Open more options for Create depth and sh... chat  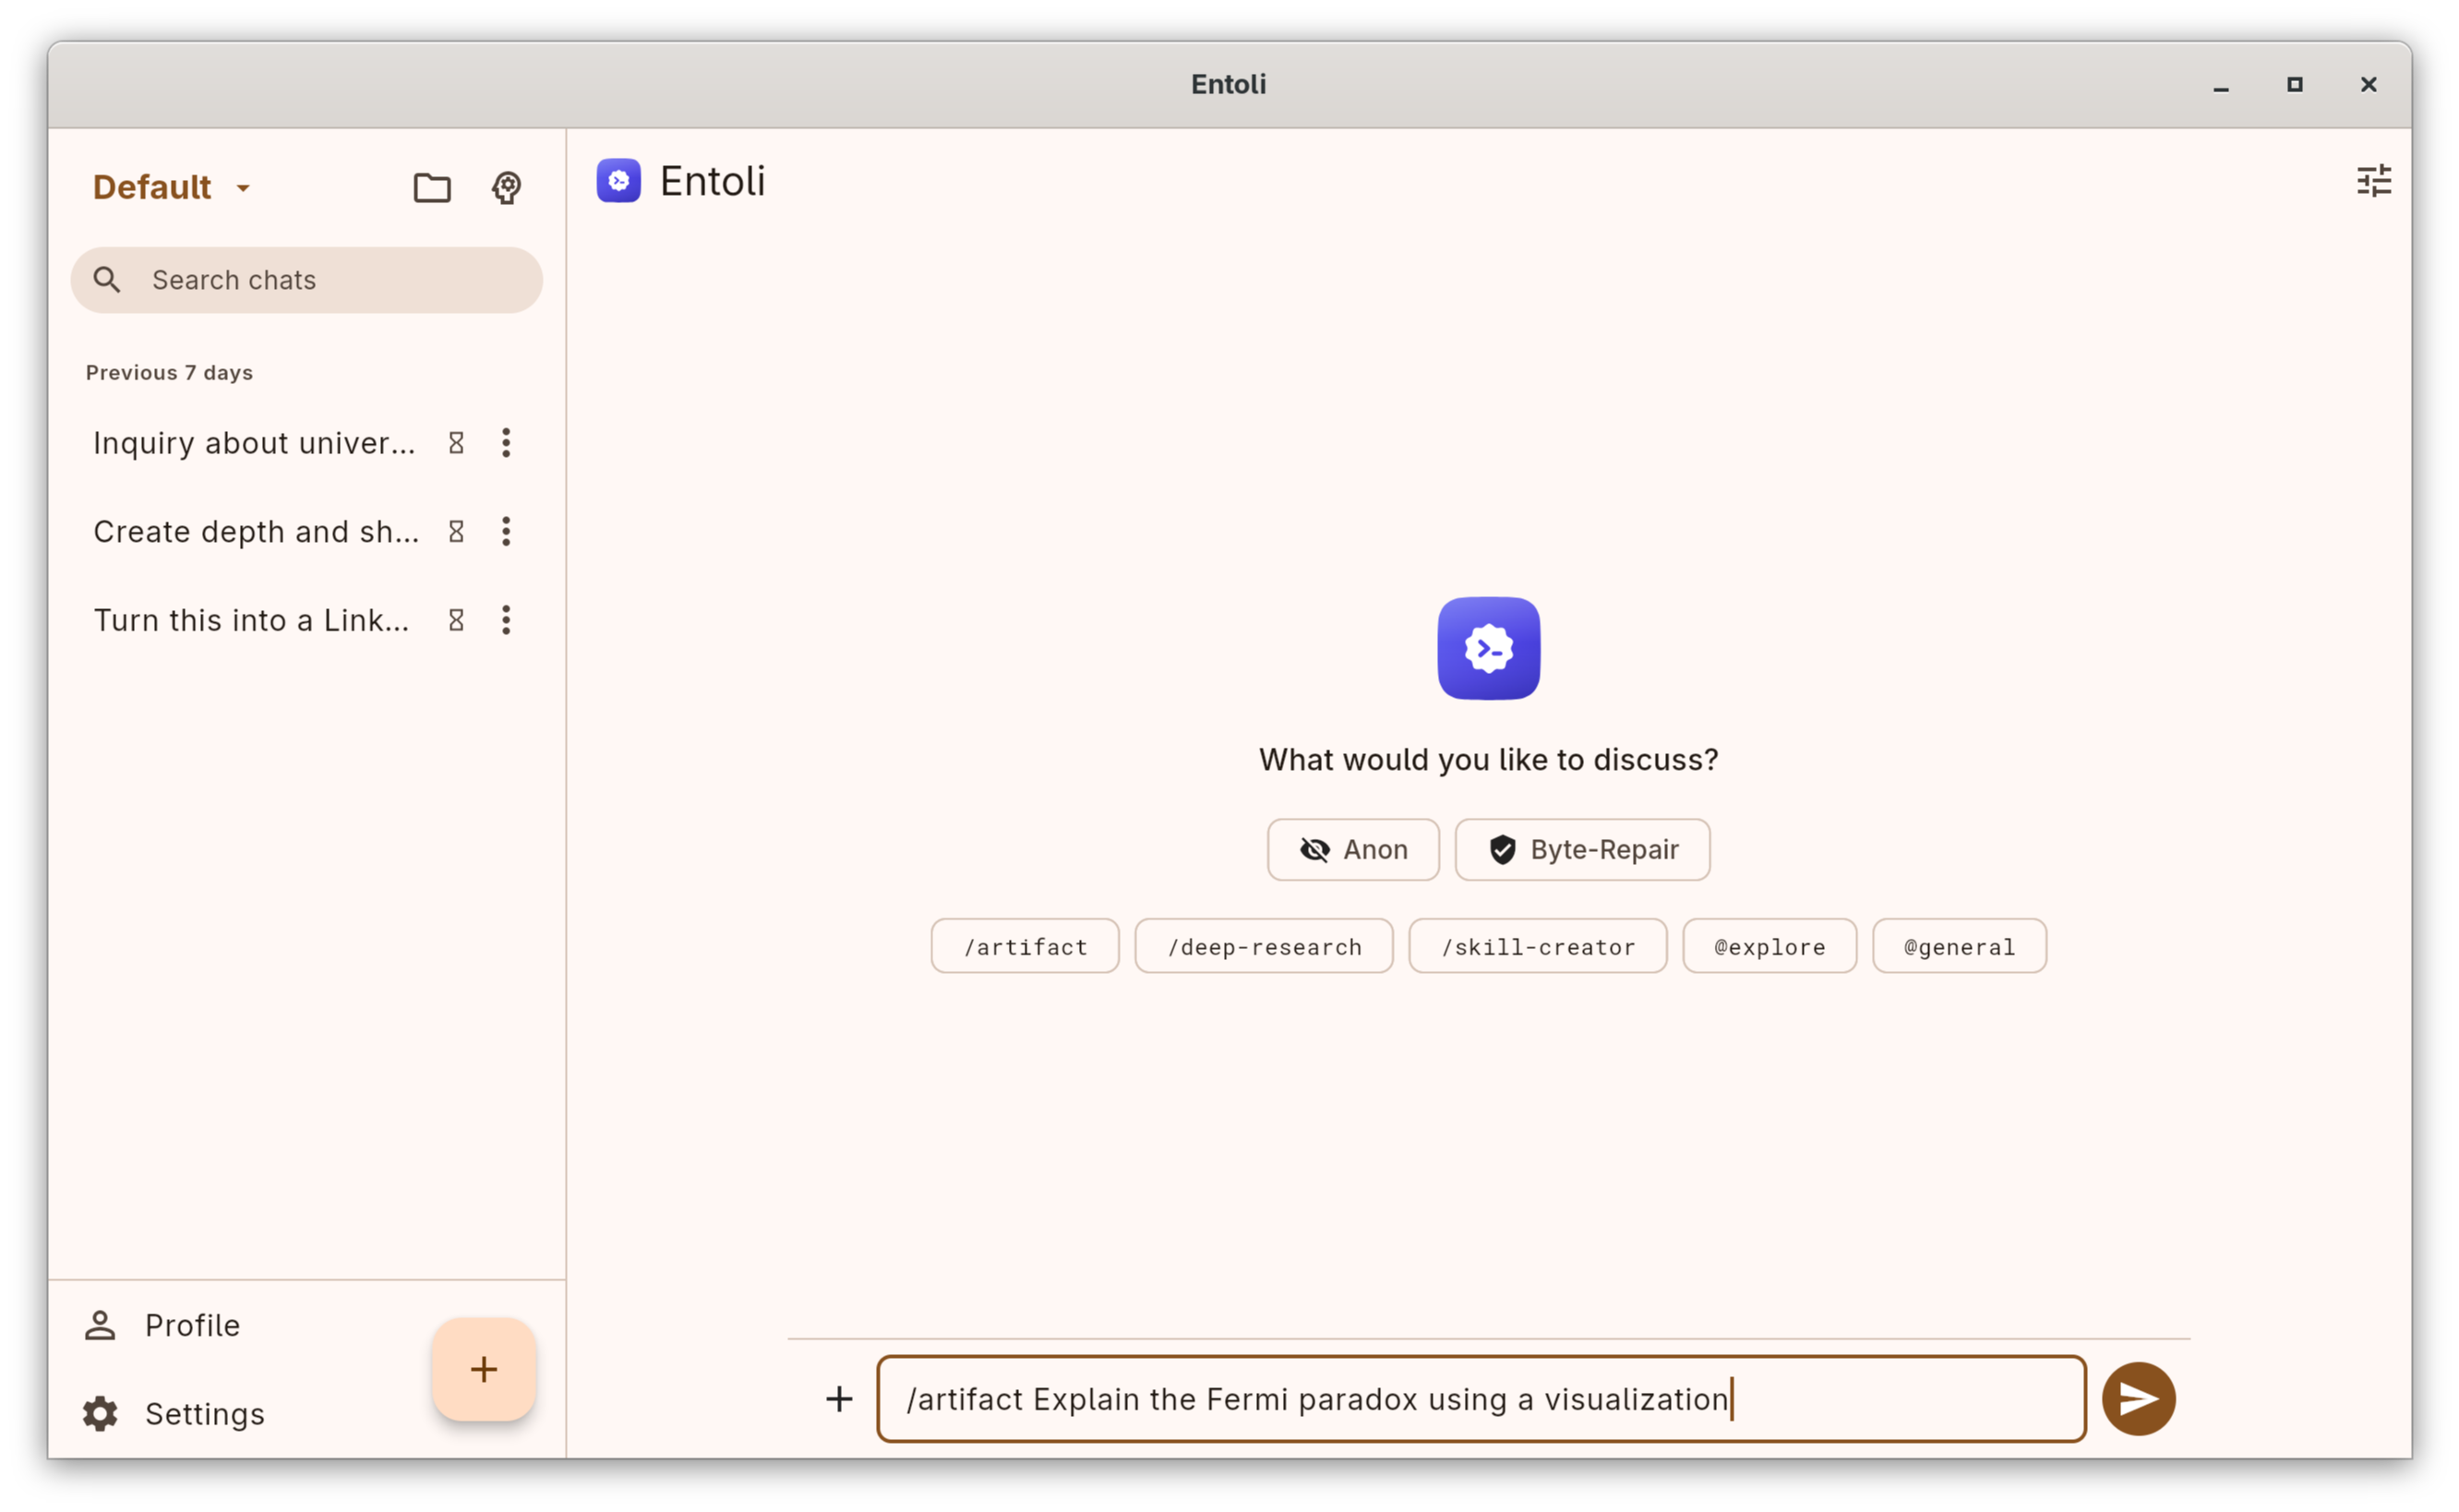point(506,532)
